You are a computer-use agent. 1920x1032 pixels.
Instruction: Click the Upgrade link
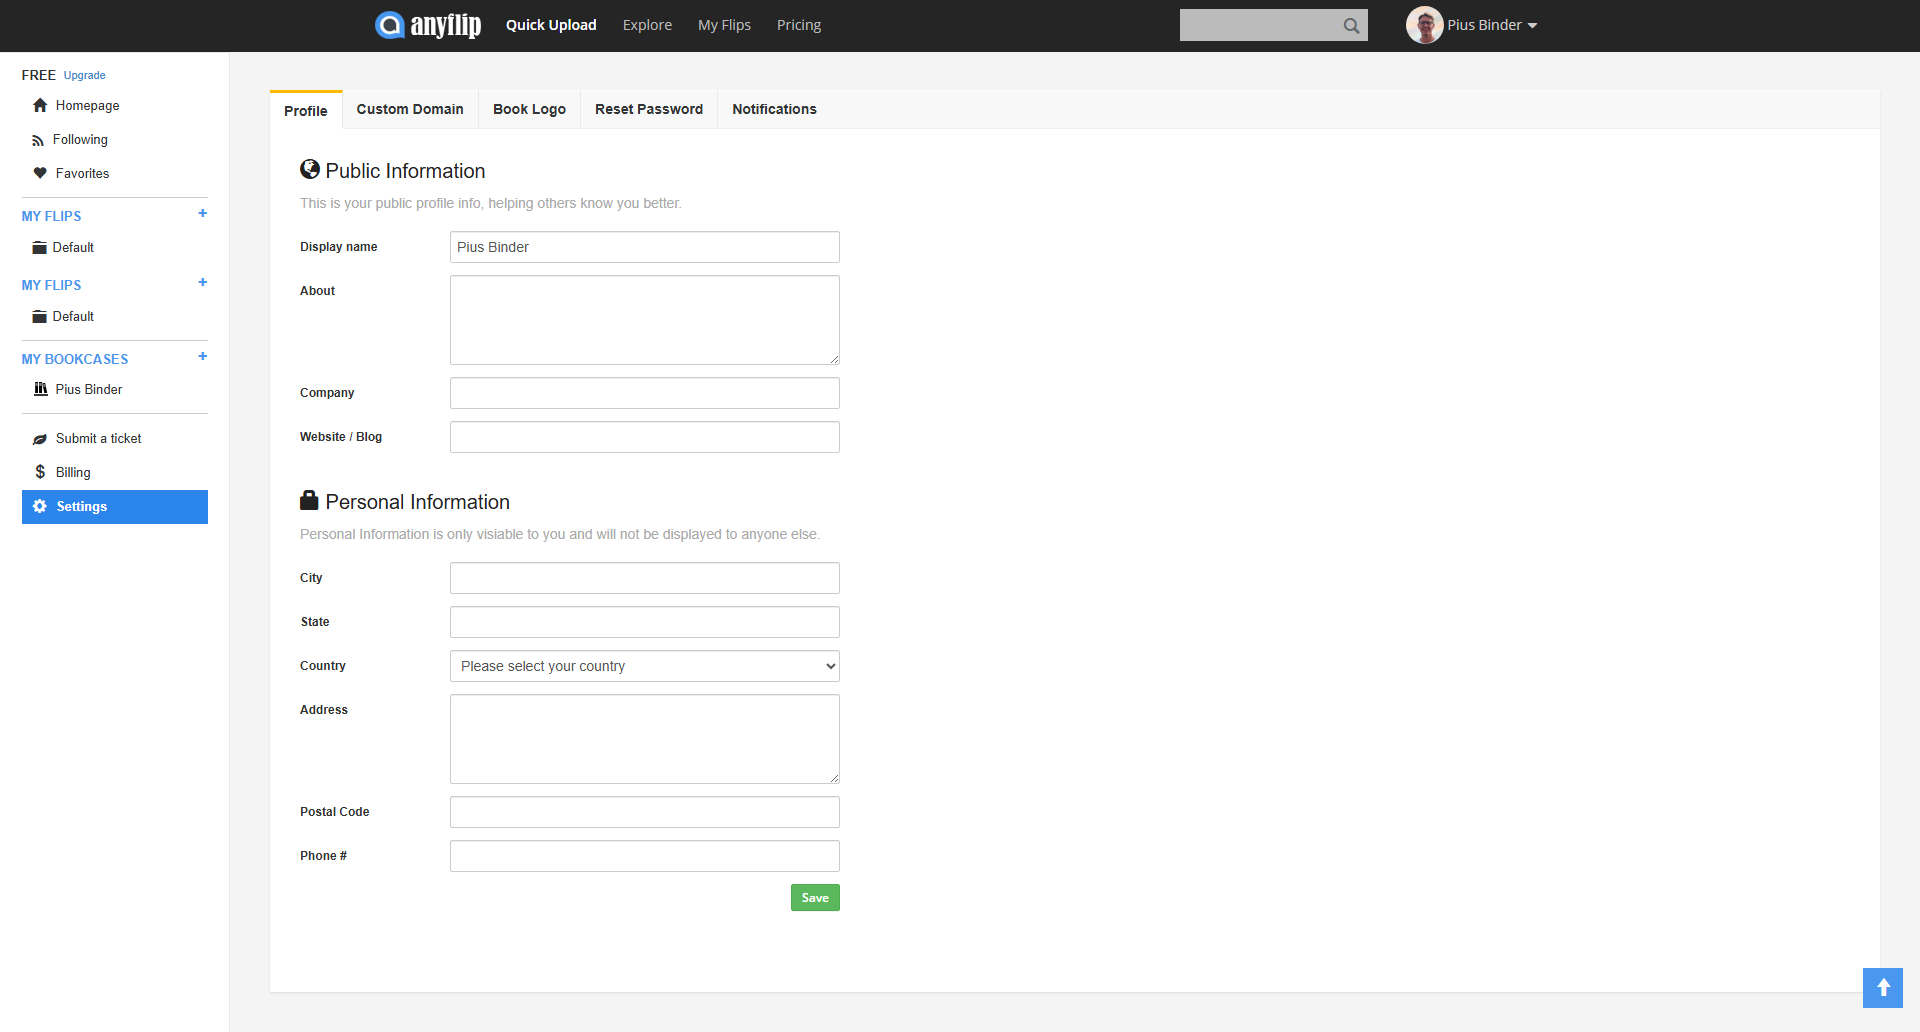pyautogui.click(x=84, y=76)
